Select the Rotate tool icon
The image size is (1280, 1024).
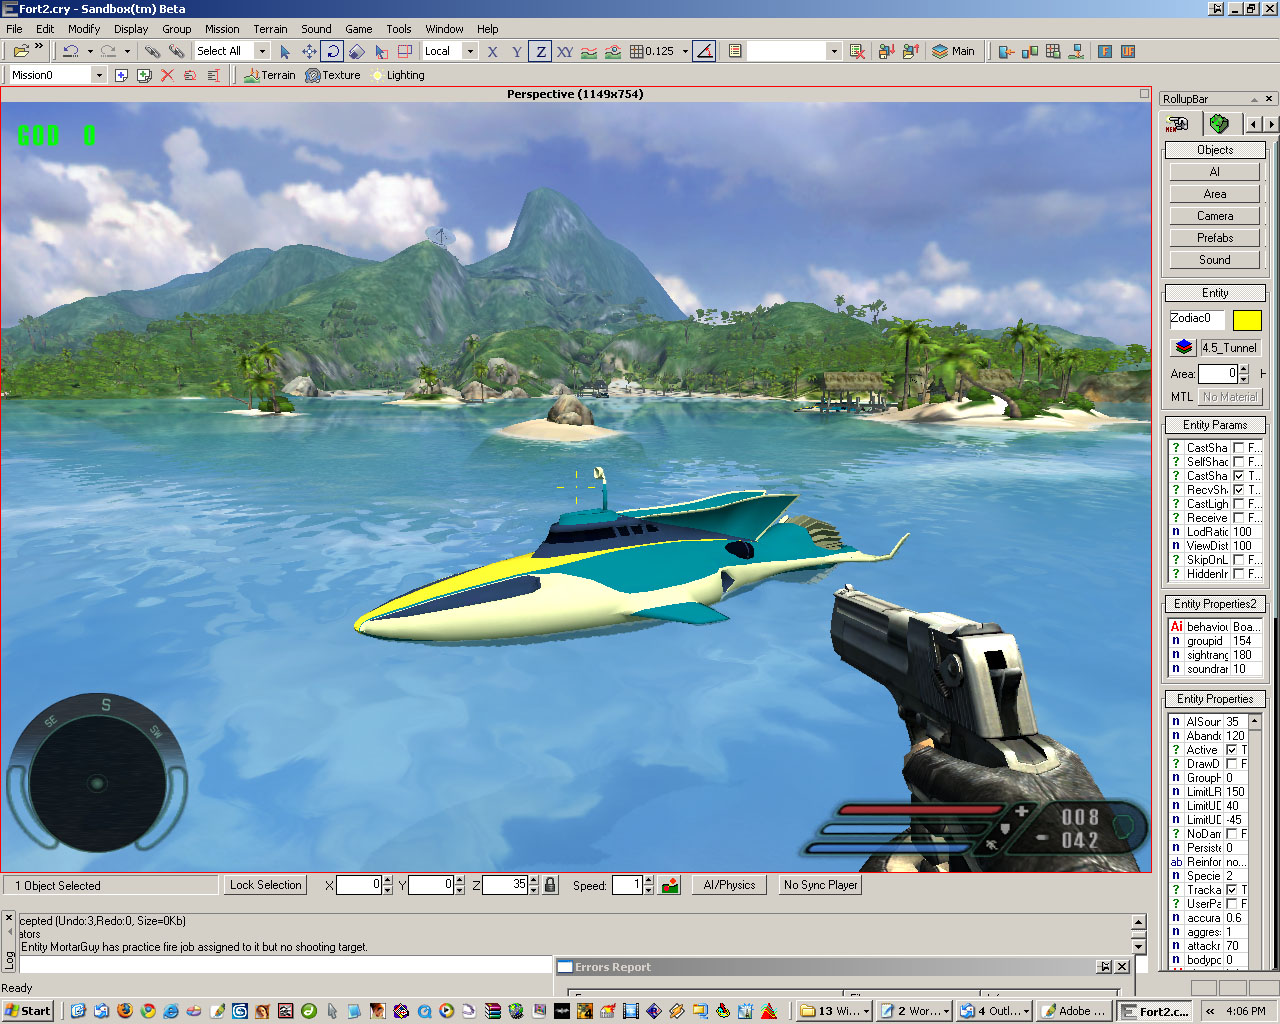click(x=333, y=51)
